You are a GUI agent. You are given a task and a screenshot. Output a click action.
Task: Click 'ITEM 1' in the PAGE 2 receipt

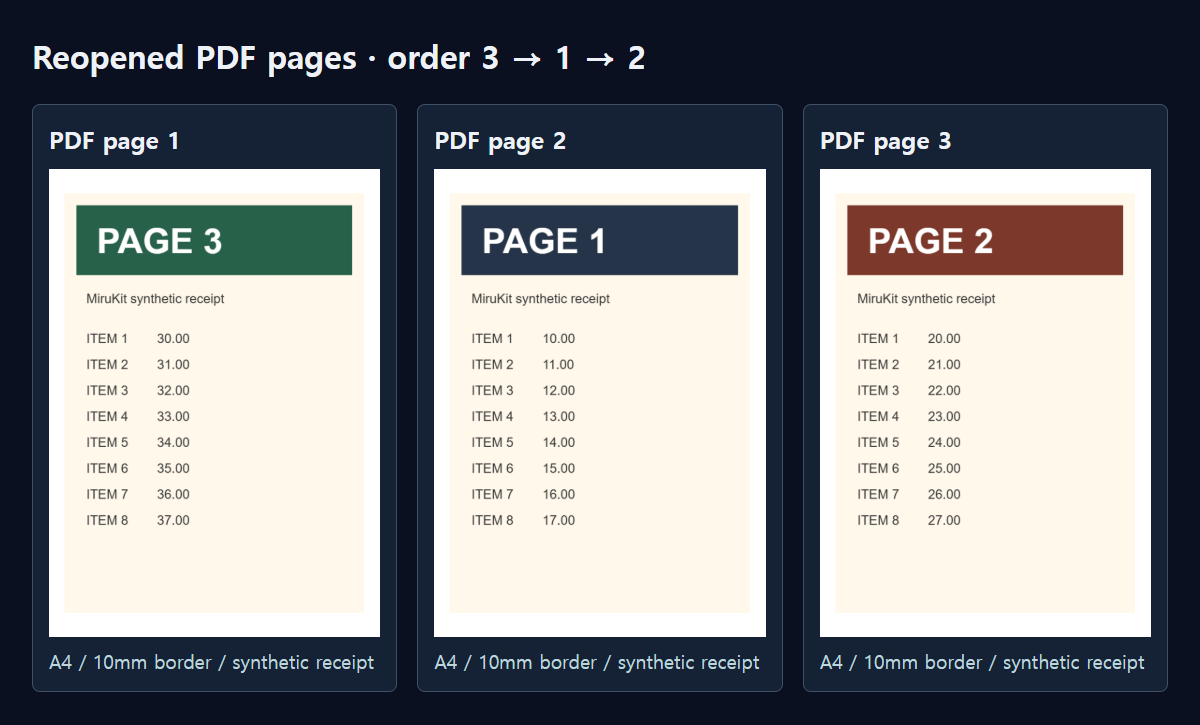[x=878, y=339]
